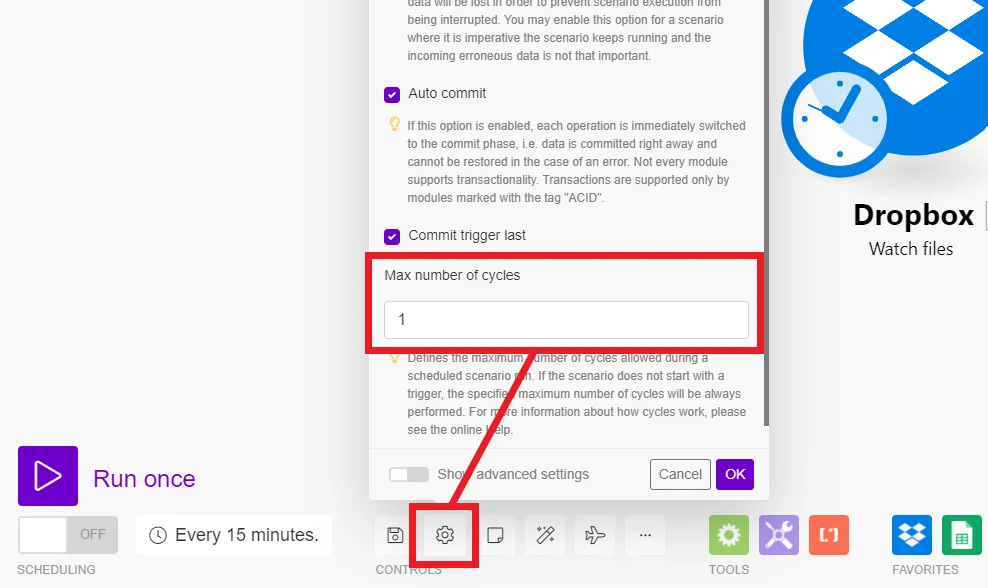This screenshot has height=588, width=988.
Task: Open scenario settings gear icon
Action: point(445,535)
